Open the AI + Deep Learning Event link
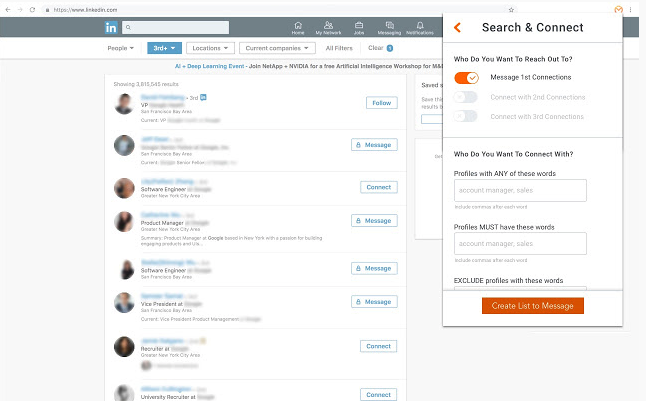The image size is (646, 401). tap(209, 66)
